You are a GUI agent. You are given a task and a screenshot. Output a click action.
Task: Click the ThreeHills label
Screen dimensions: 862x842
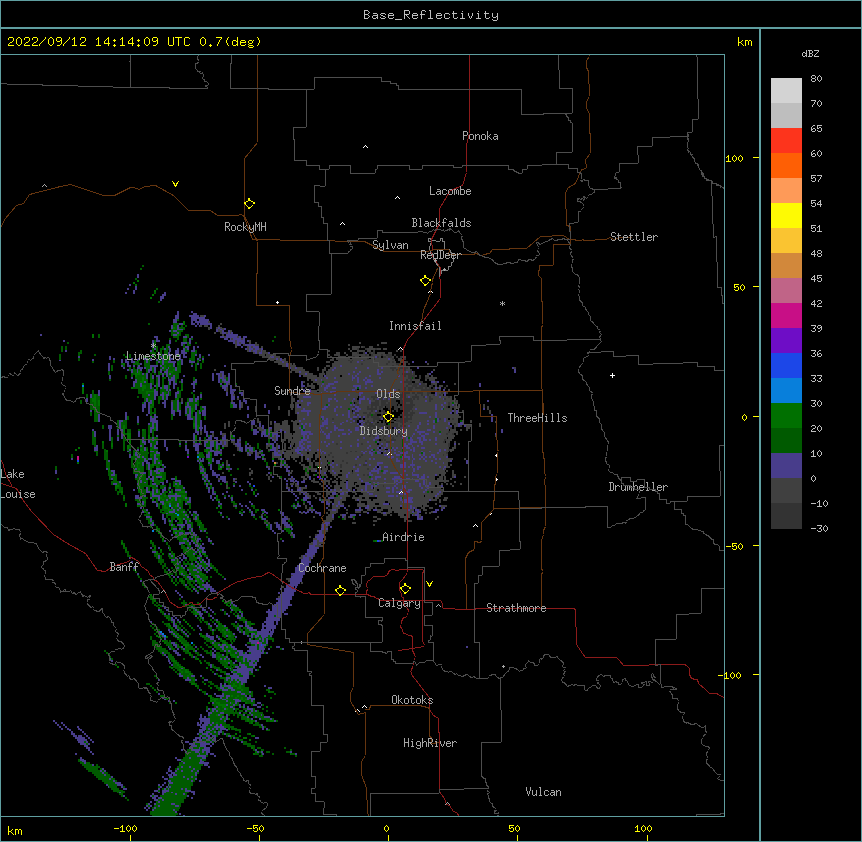point(537,418)
